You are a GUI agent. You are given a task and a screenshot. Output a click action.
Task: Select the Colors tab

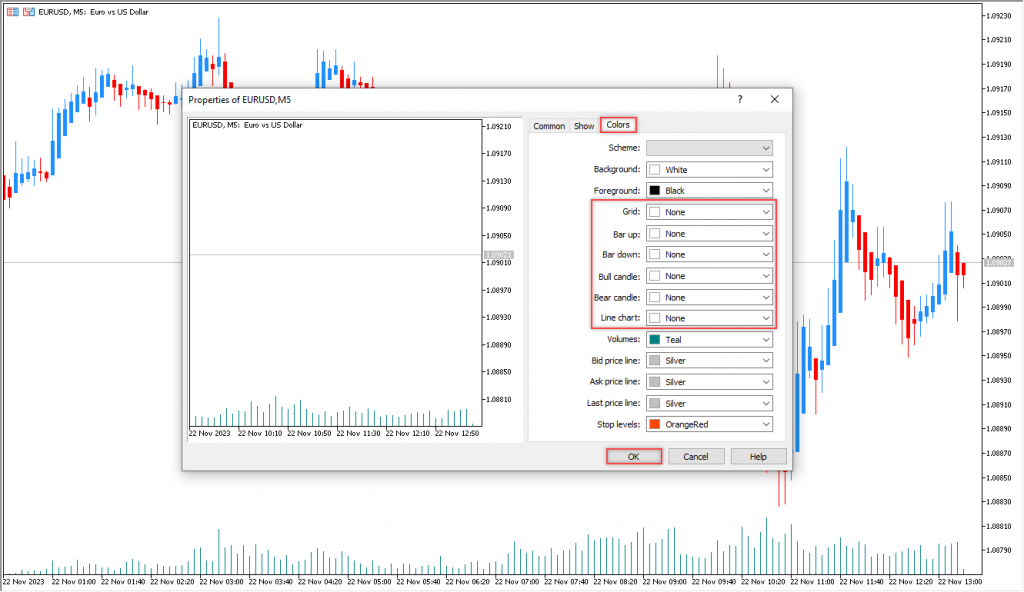tap(618, 125)
